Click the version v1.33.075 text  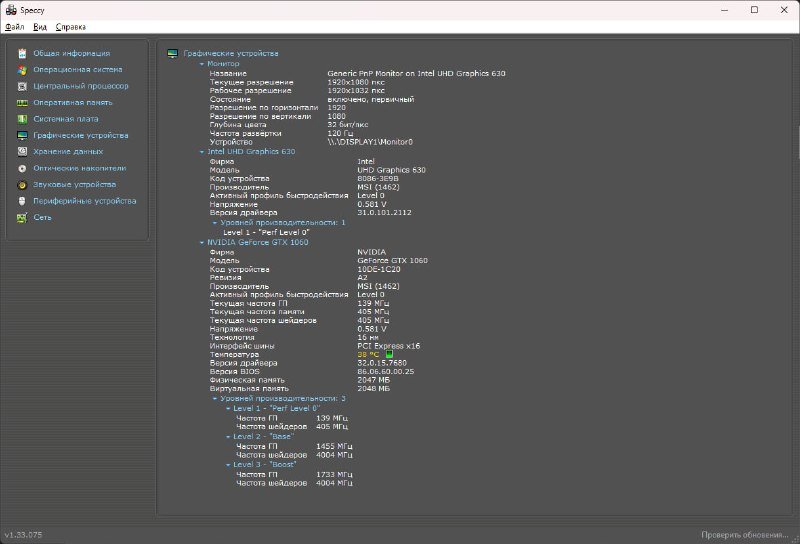[23, 535]
